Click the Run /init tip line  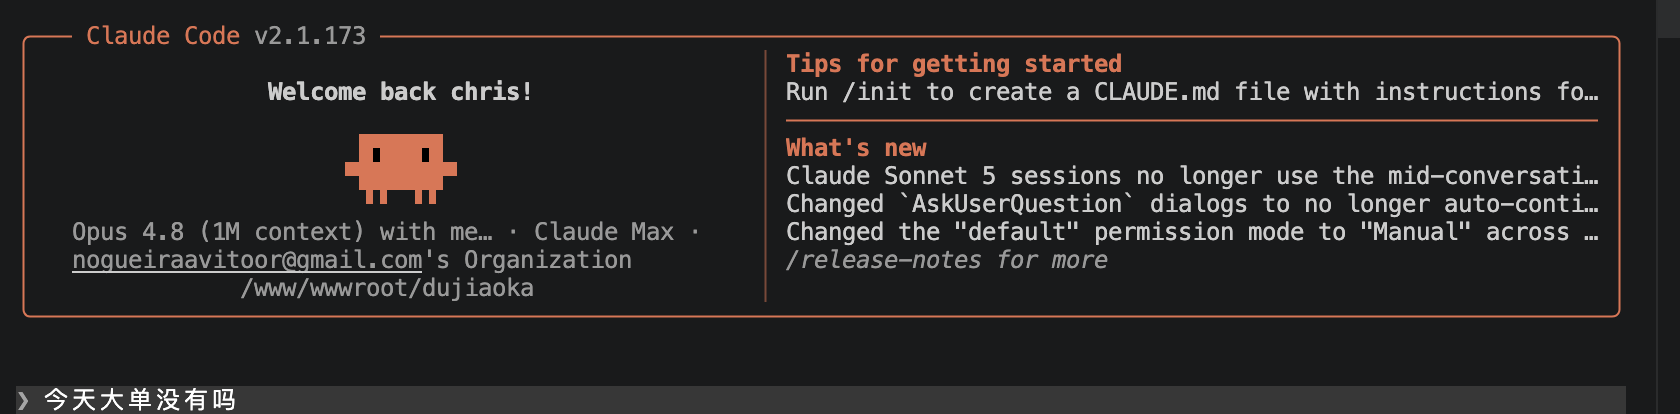(x=1192, y=92)
